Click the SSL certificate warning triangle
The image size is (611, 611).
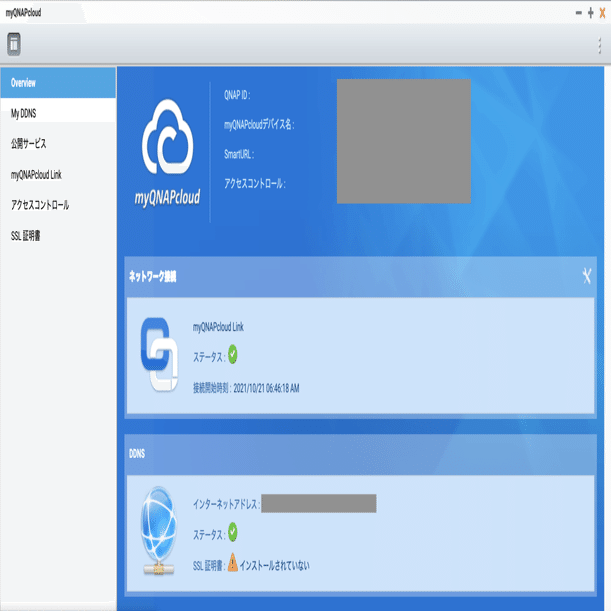point(233,562)
